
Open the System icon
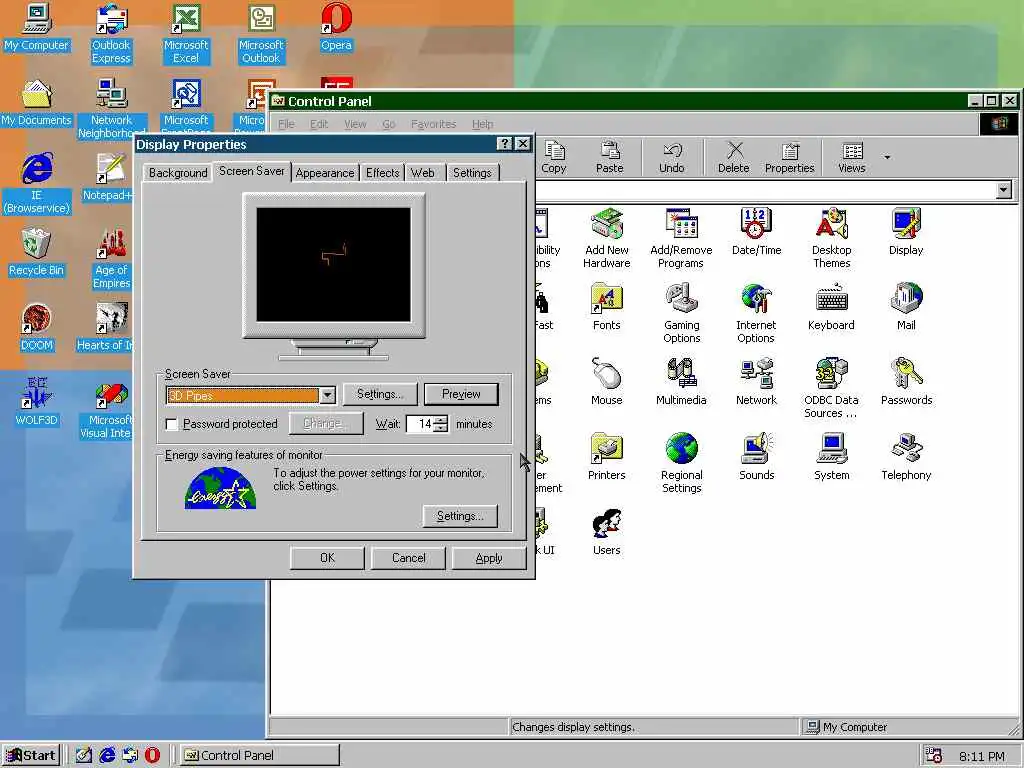click(831, 456)
